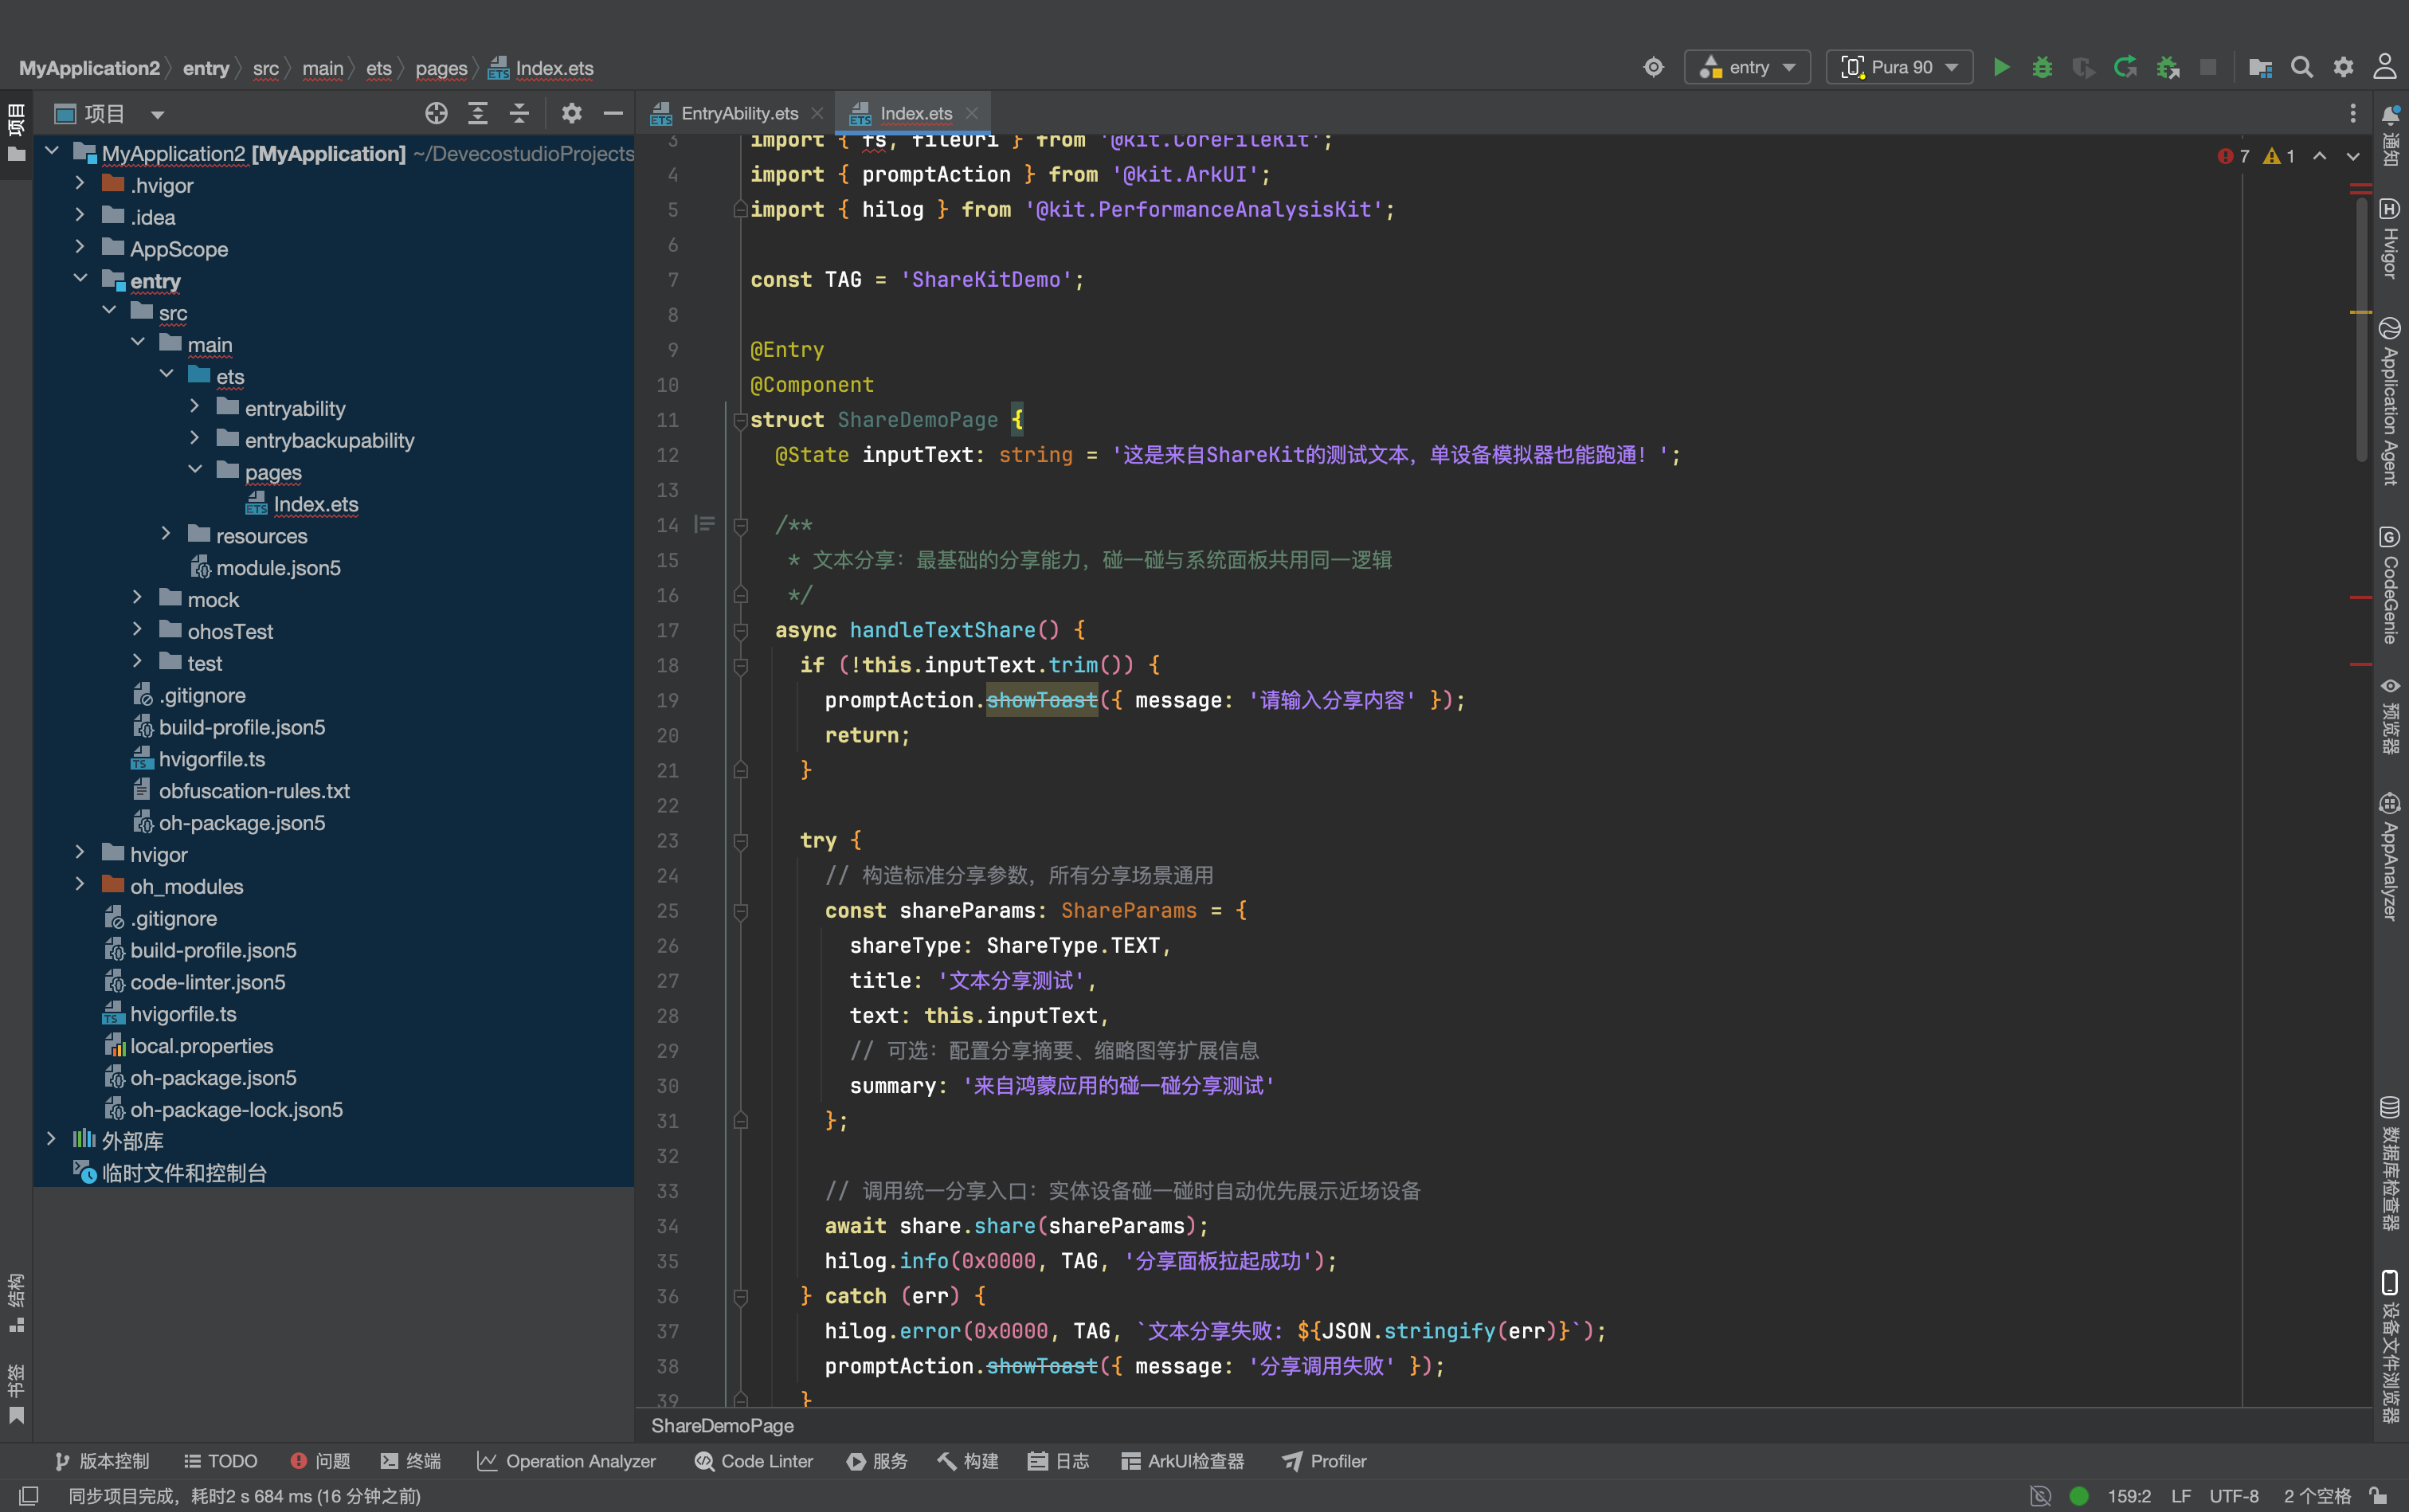Click the UTF-8 encoding in status bar

(2234, 1495)
